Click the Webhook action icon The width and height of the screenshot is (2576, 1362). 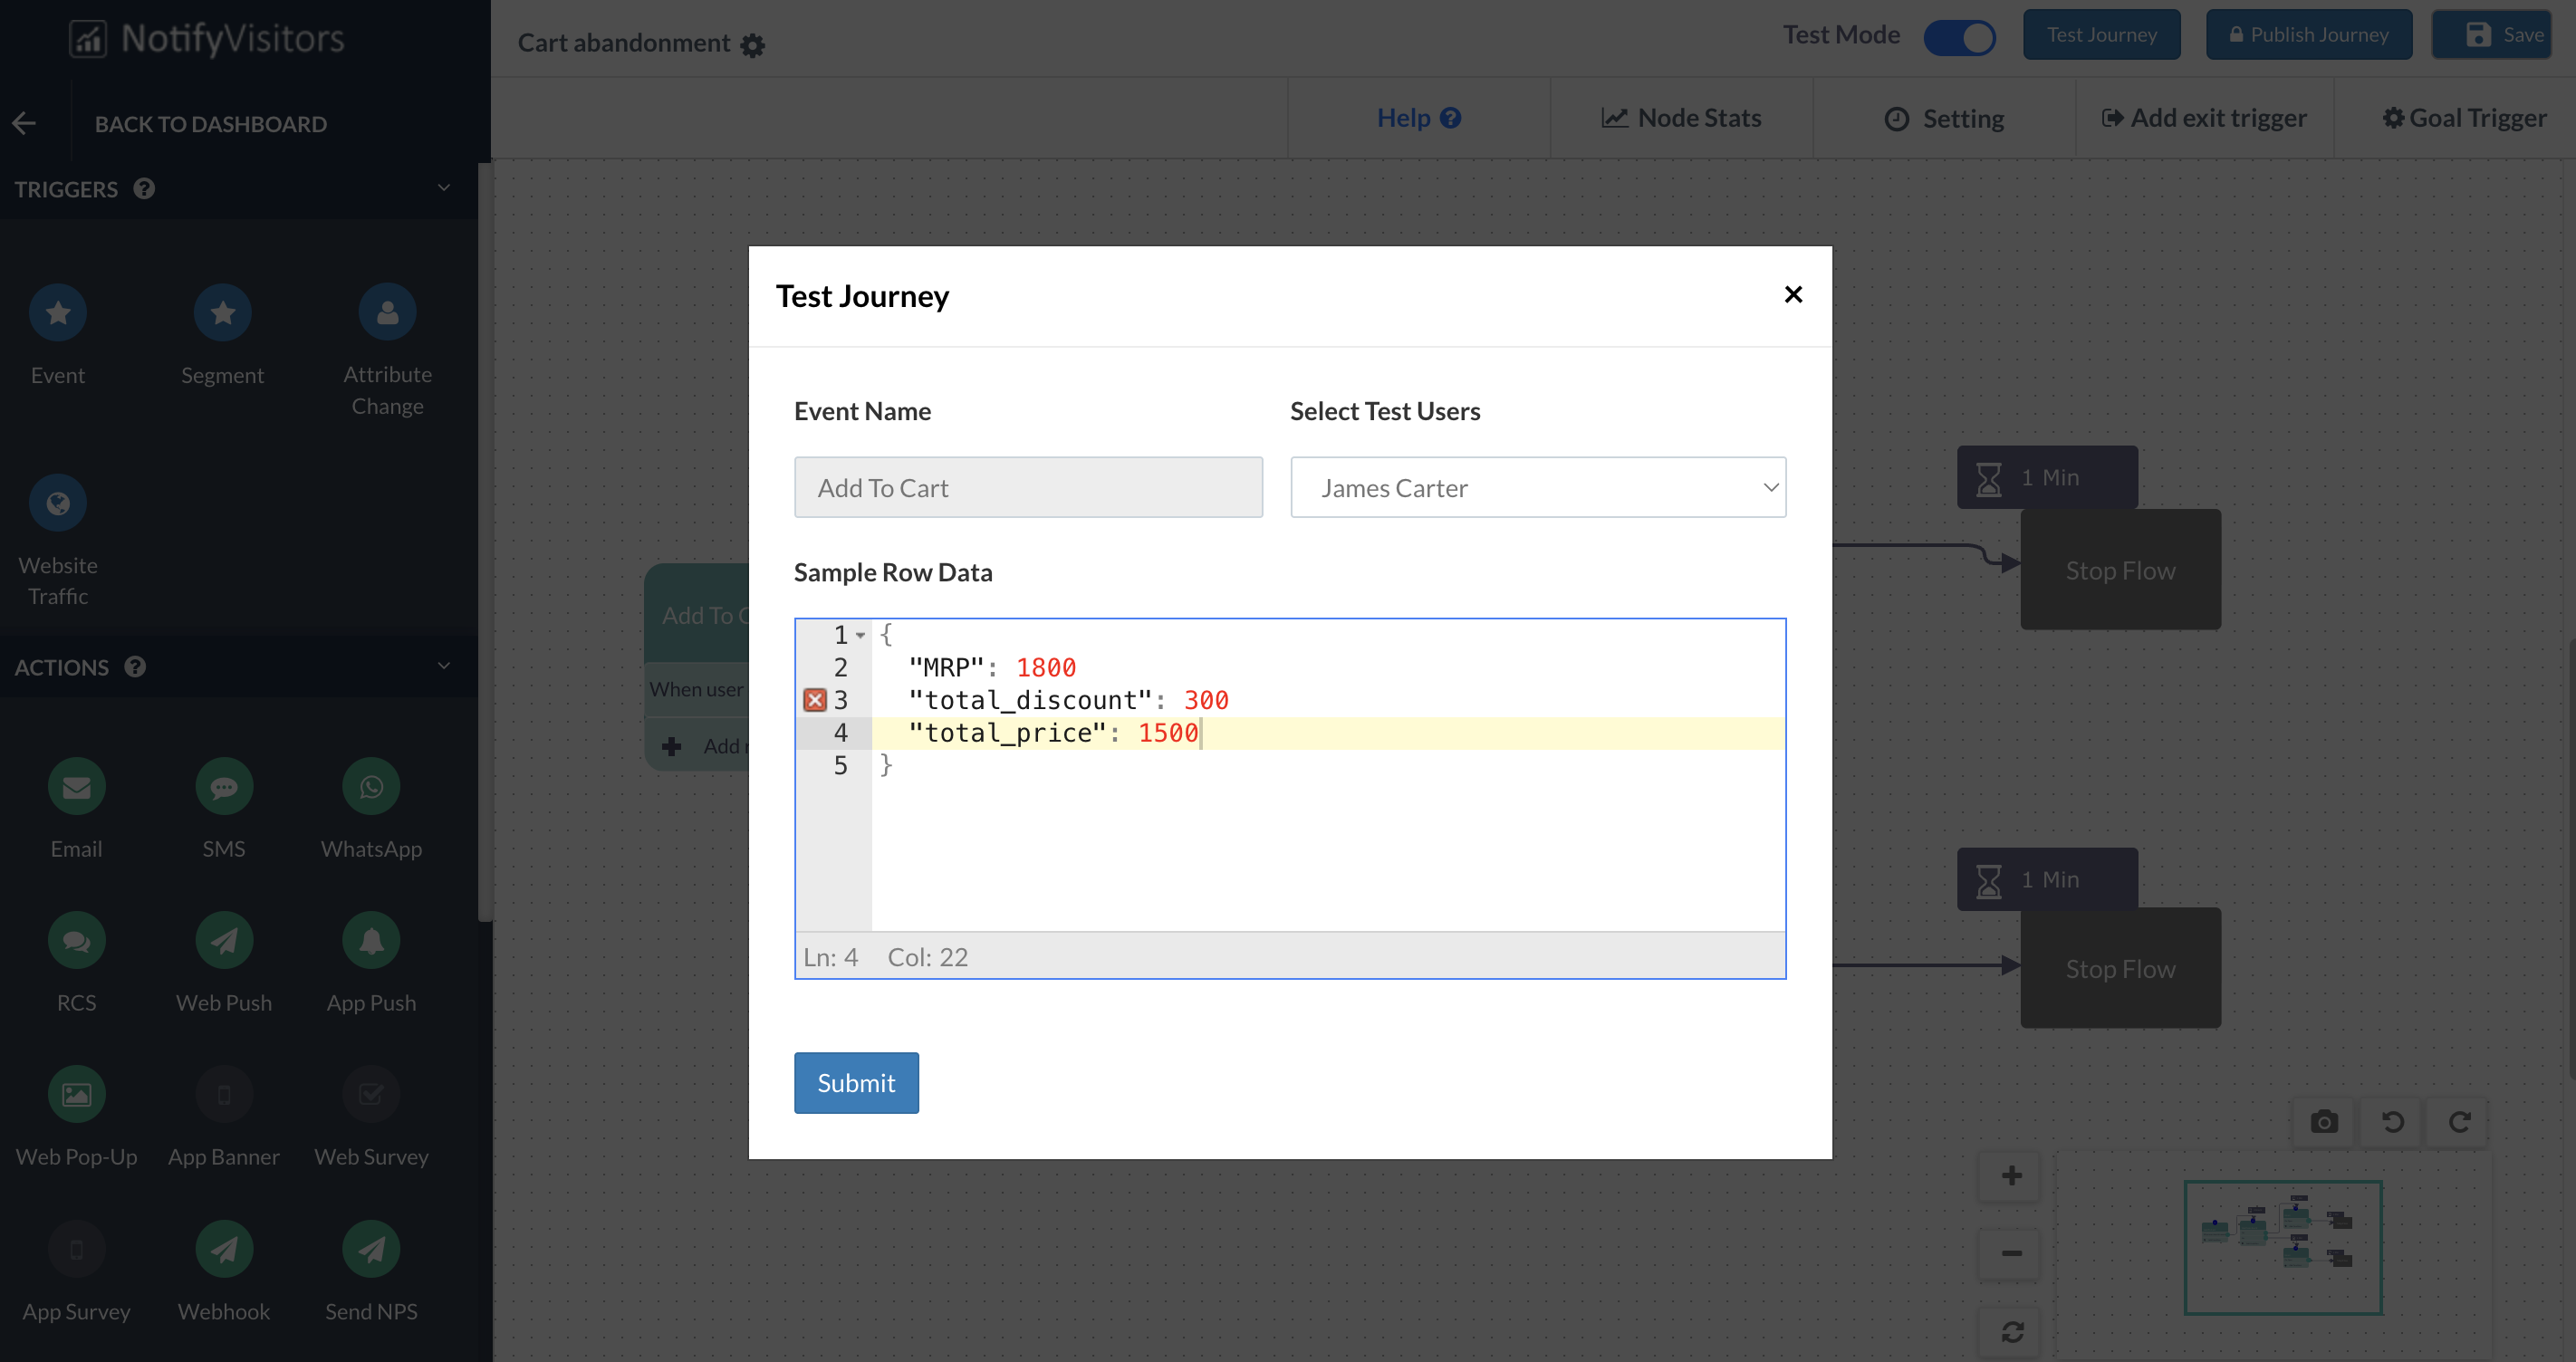(x=223, y=1249)
